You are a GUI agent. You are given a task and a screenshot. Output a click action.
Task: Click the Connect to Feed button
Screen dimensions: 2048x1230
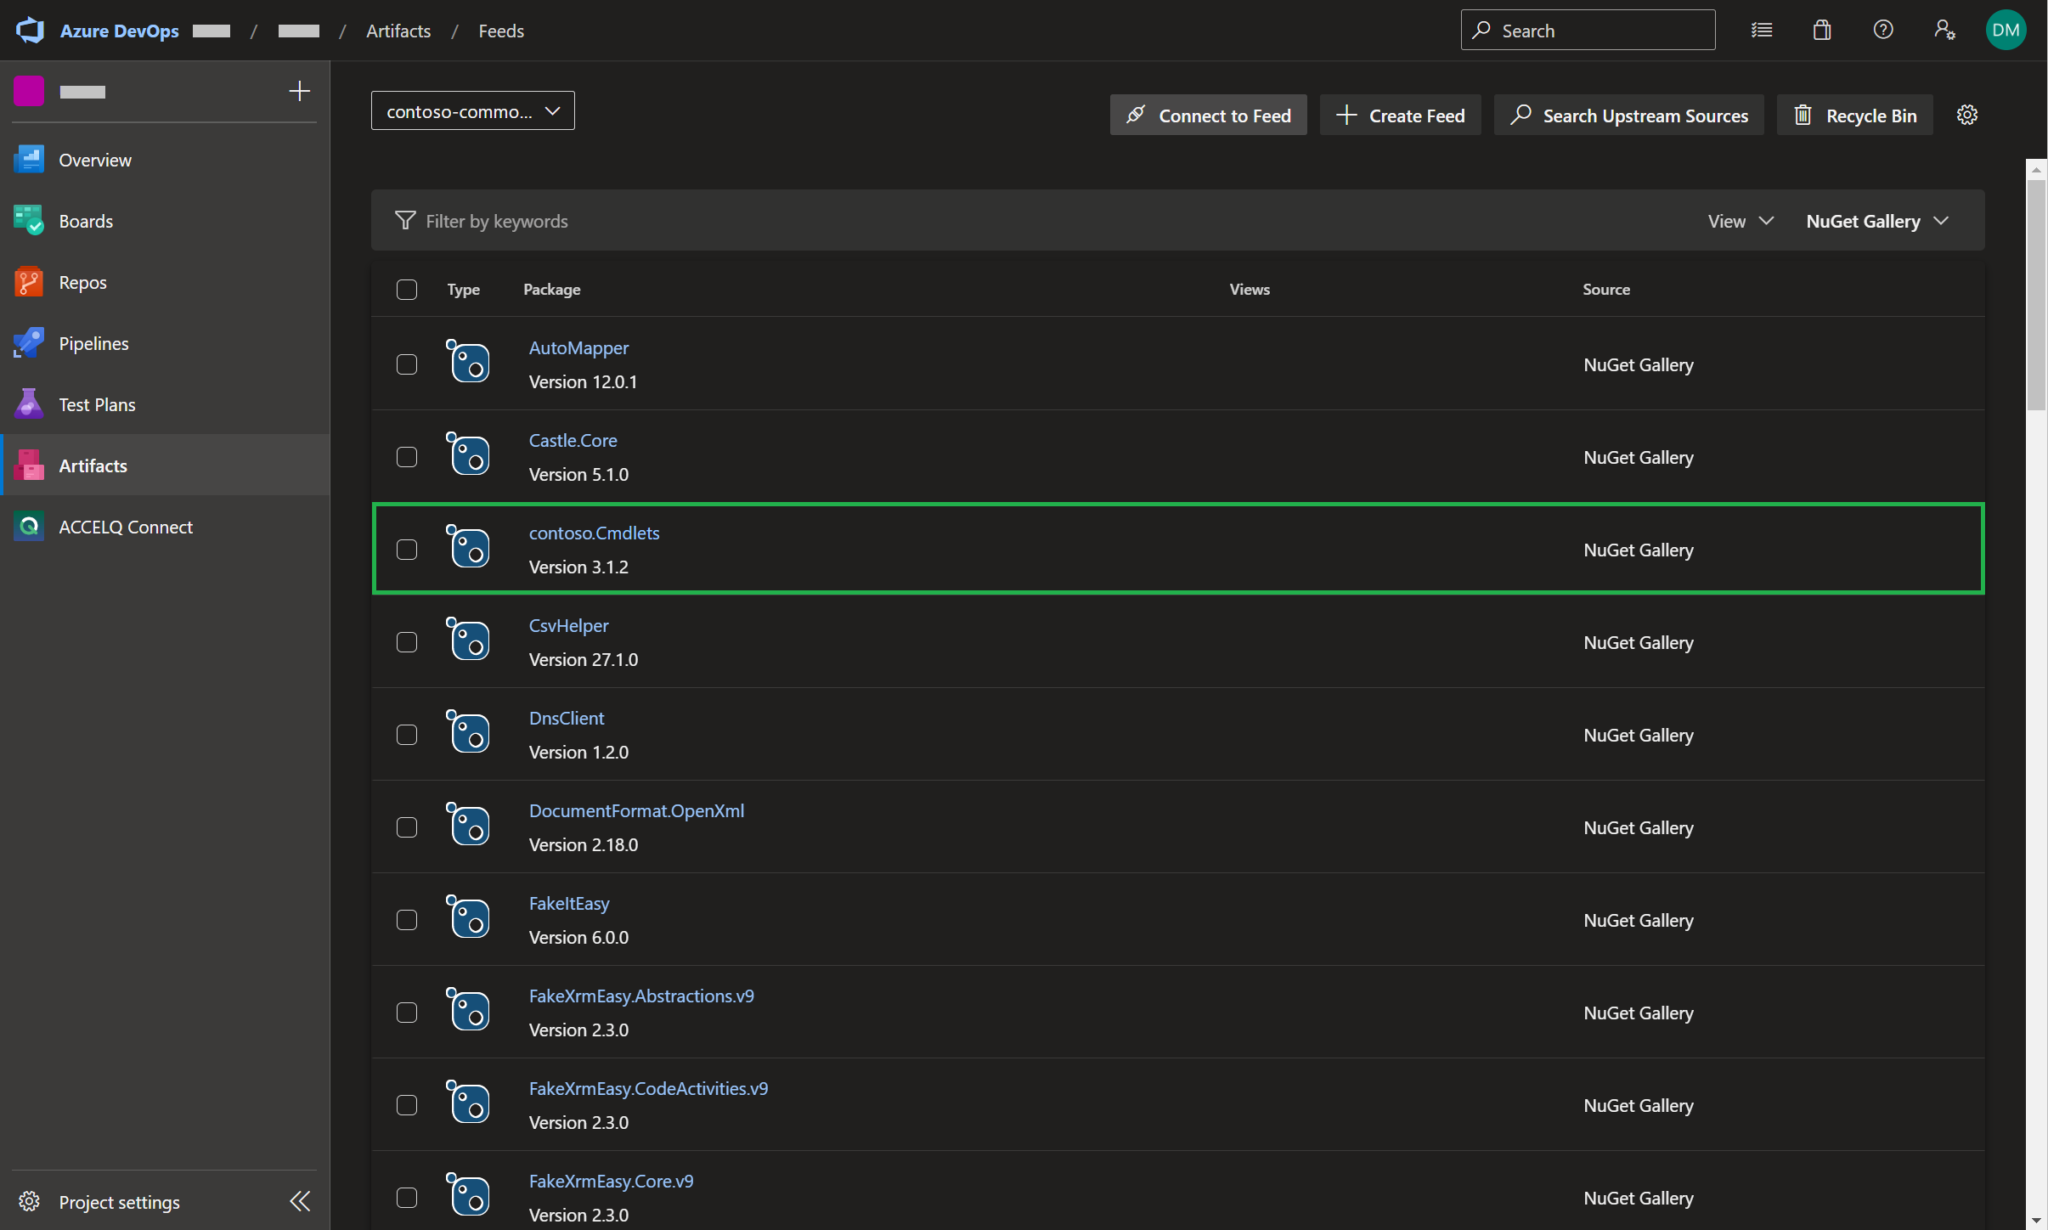(1208, 115)
